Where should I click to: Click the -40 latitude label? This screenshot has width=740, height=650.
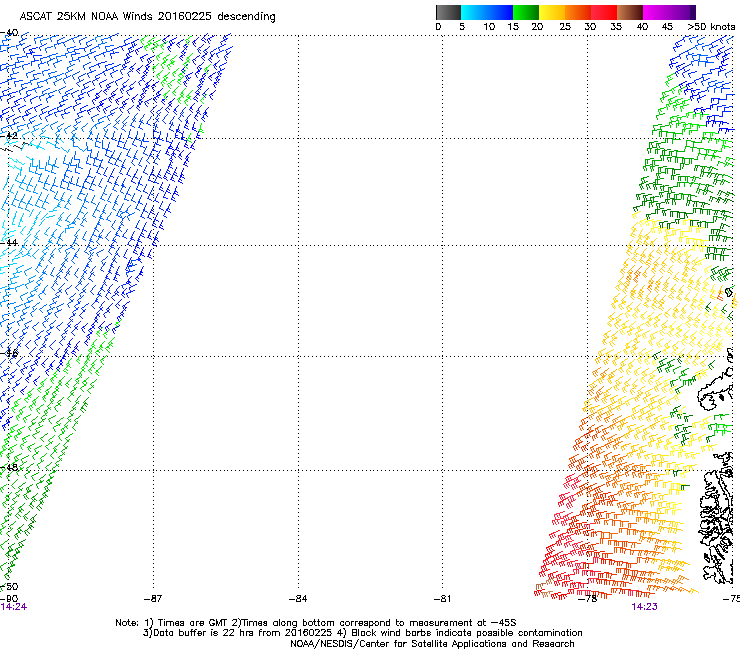click(x=9, y=33)
